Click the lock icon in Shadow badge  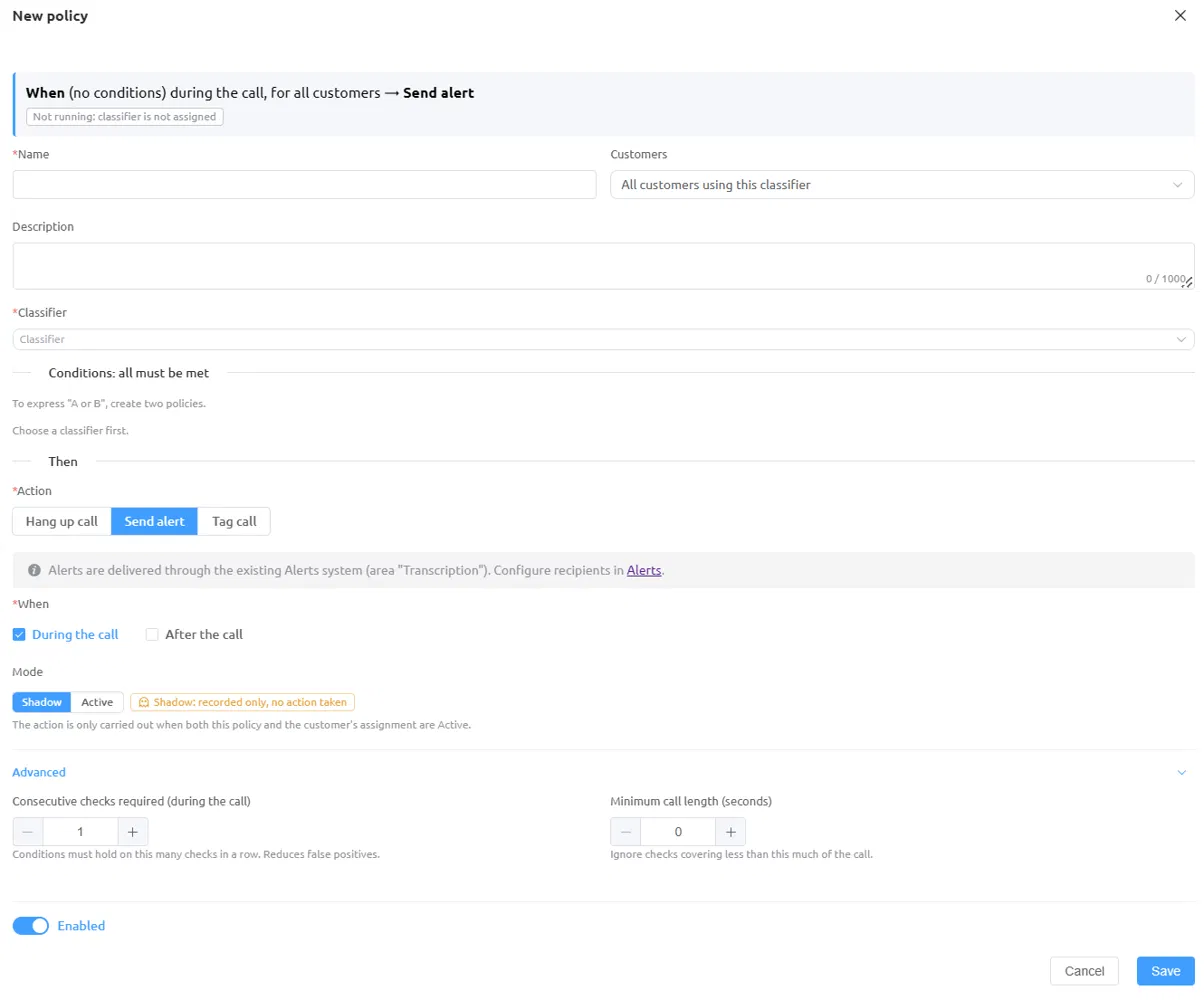(144, 702)
